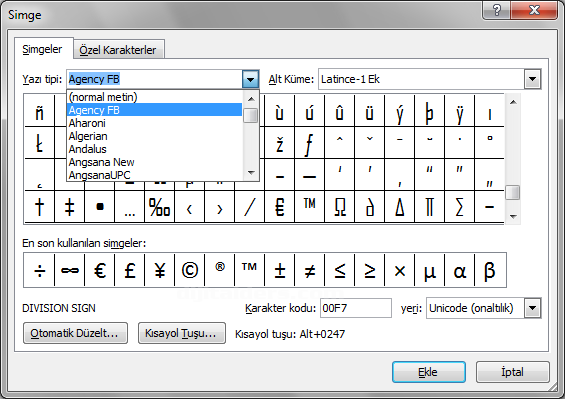Click the symbol grid scrollbar thumb
Screen dimensions: 565x399
[x=512, y=192]
